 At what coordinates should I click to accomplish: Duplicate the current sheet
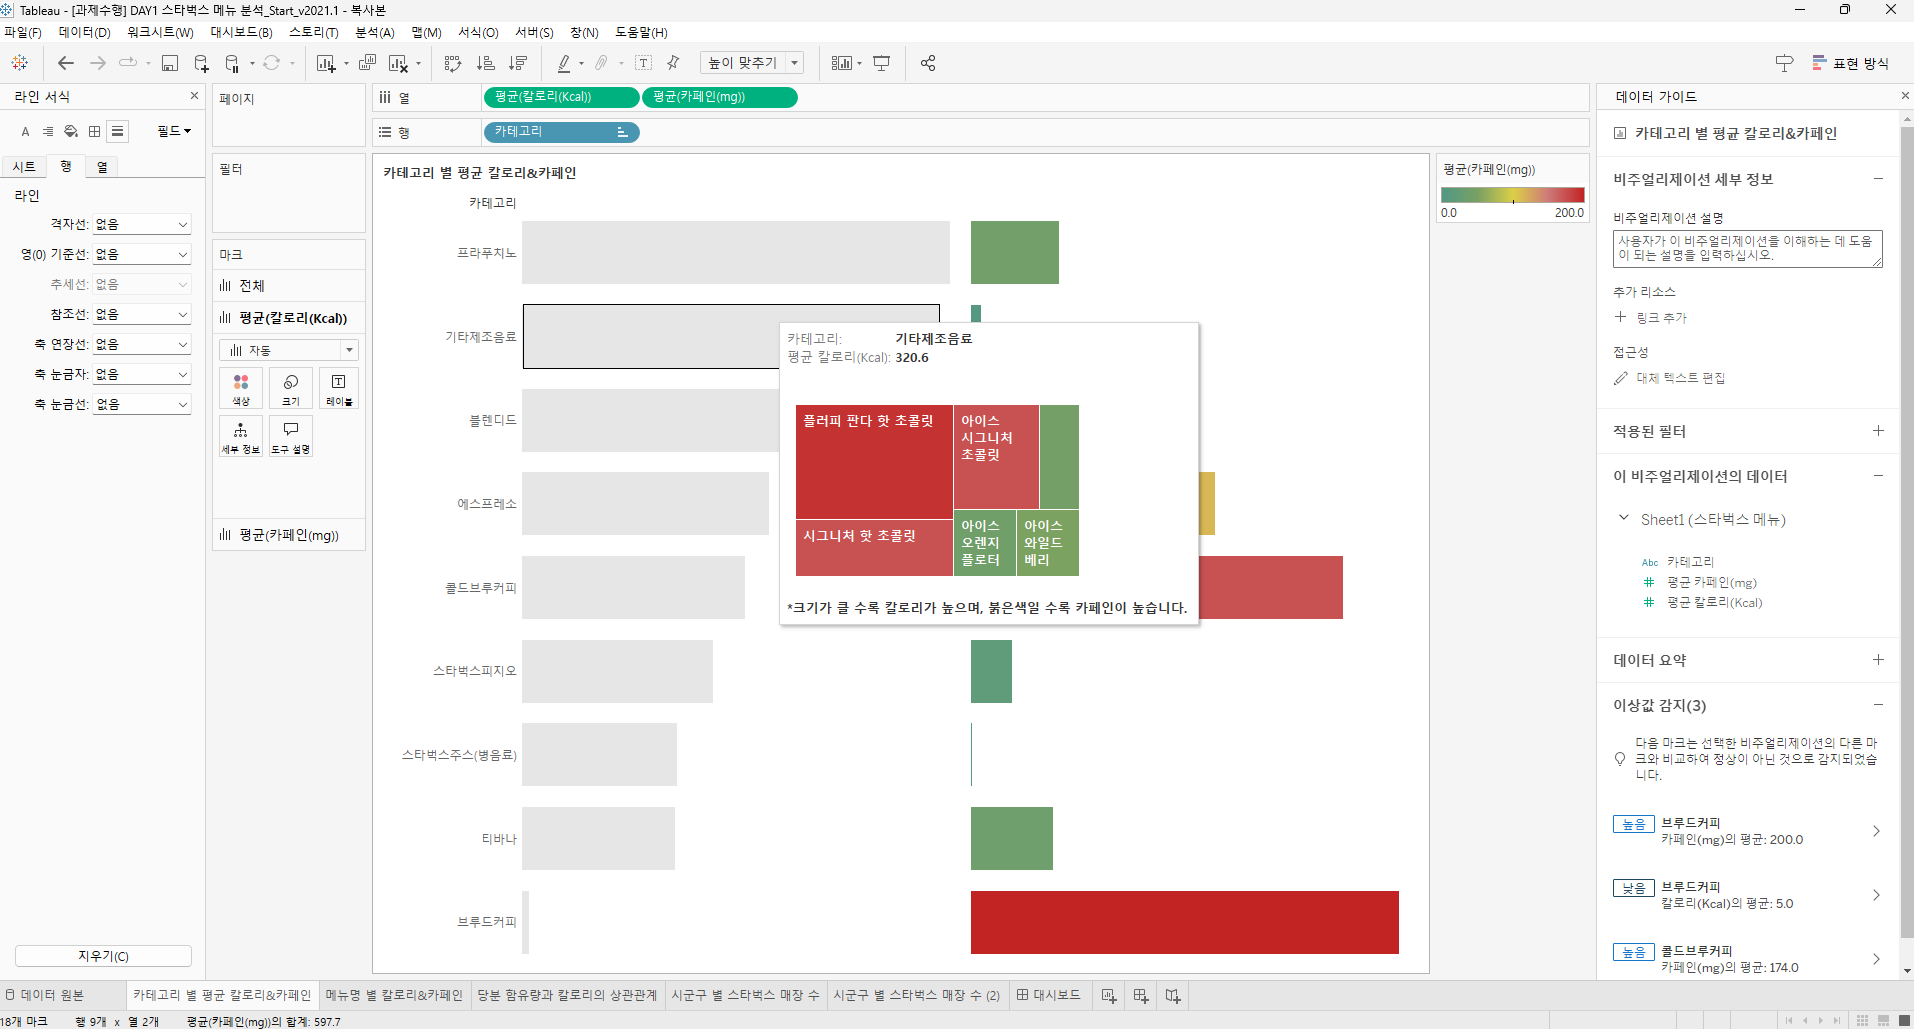367,63
